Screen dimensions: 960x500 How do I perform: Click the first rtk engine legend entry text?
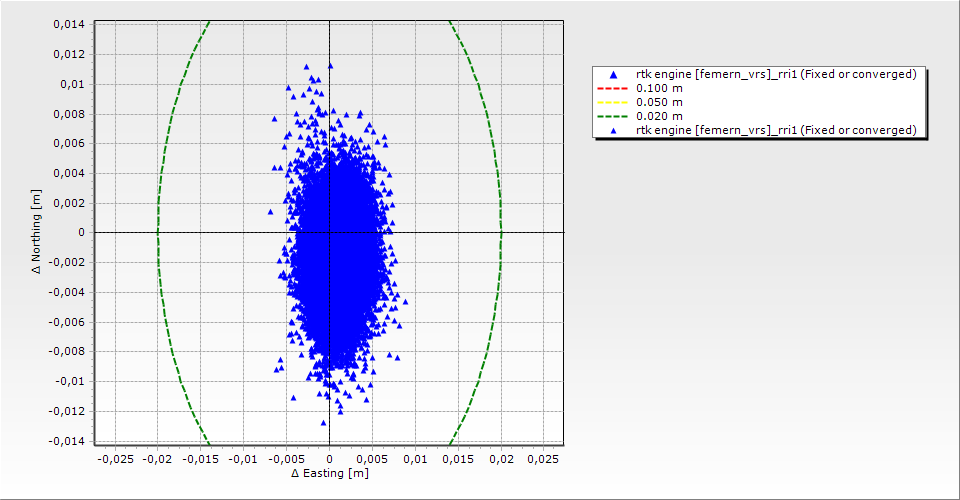pyautogui.click(x=776, y=74)
